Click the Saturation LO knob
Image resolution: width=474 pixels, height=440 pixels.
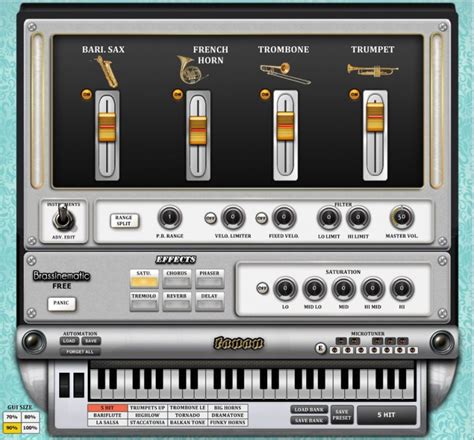tap(285, 288)
